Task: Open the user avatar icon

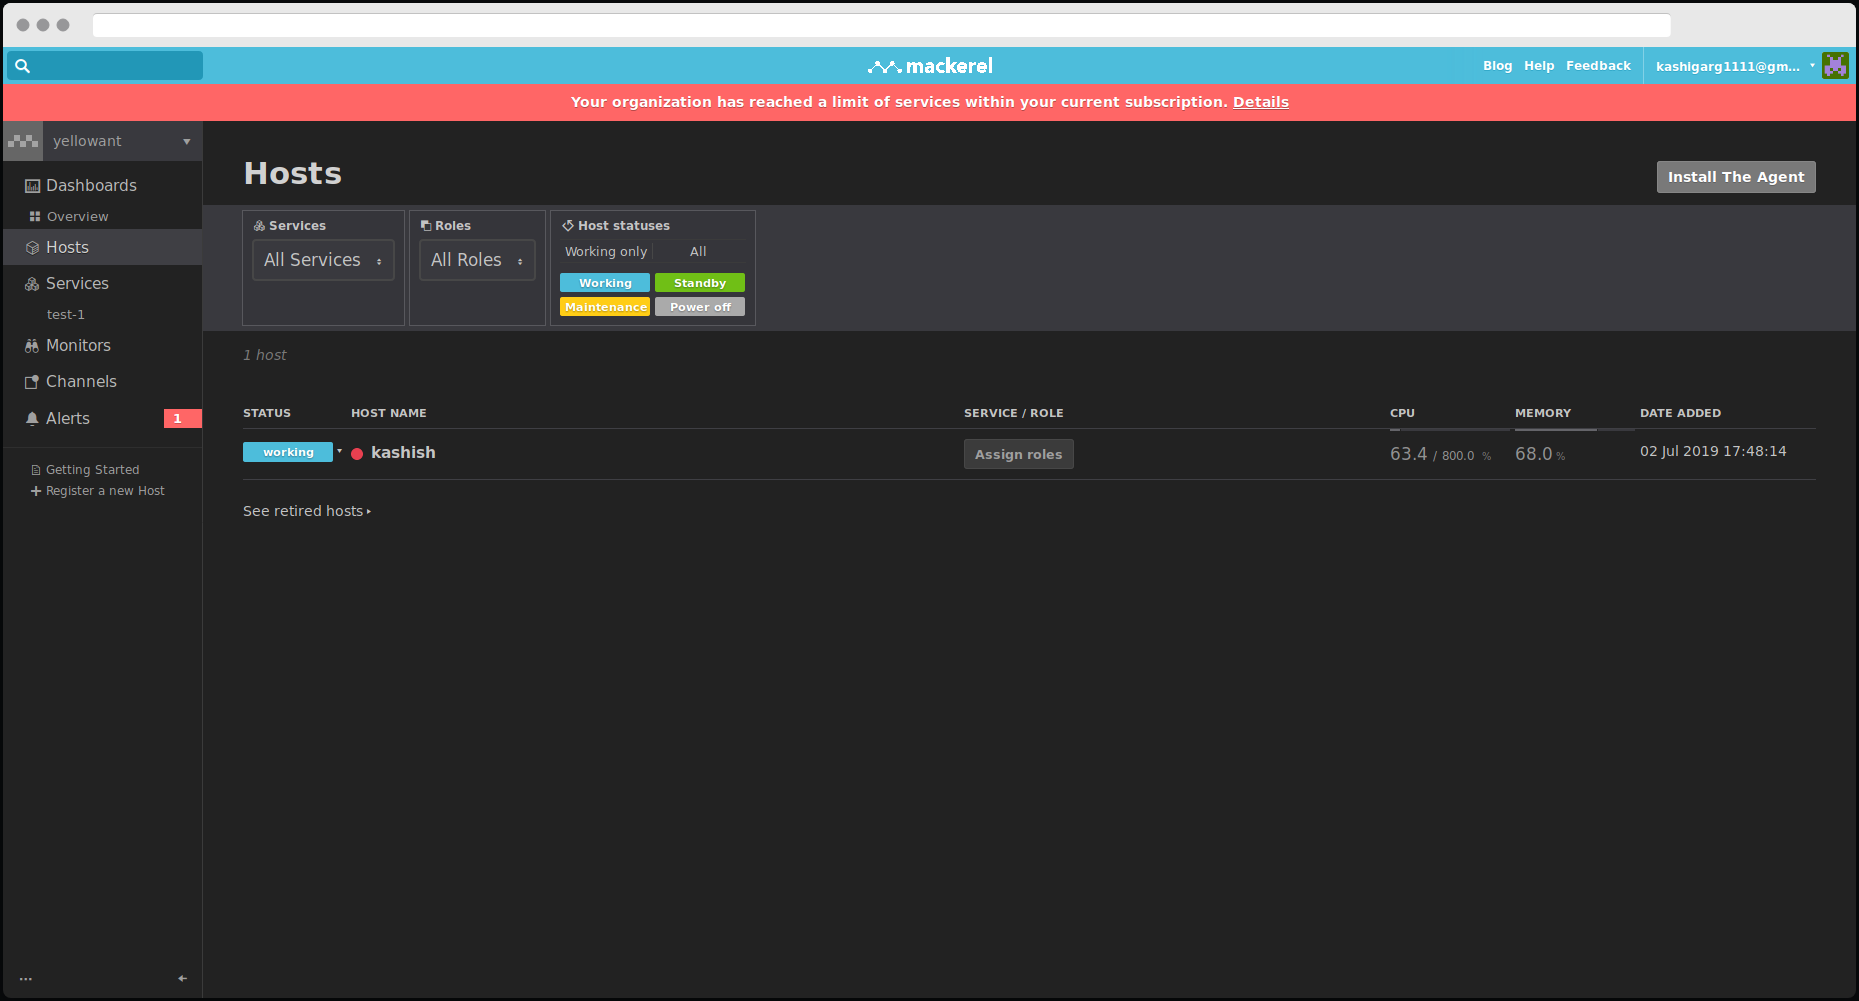Action: pos(1835,66)
